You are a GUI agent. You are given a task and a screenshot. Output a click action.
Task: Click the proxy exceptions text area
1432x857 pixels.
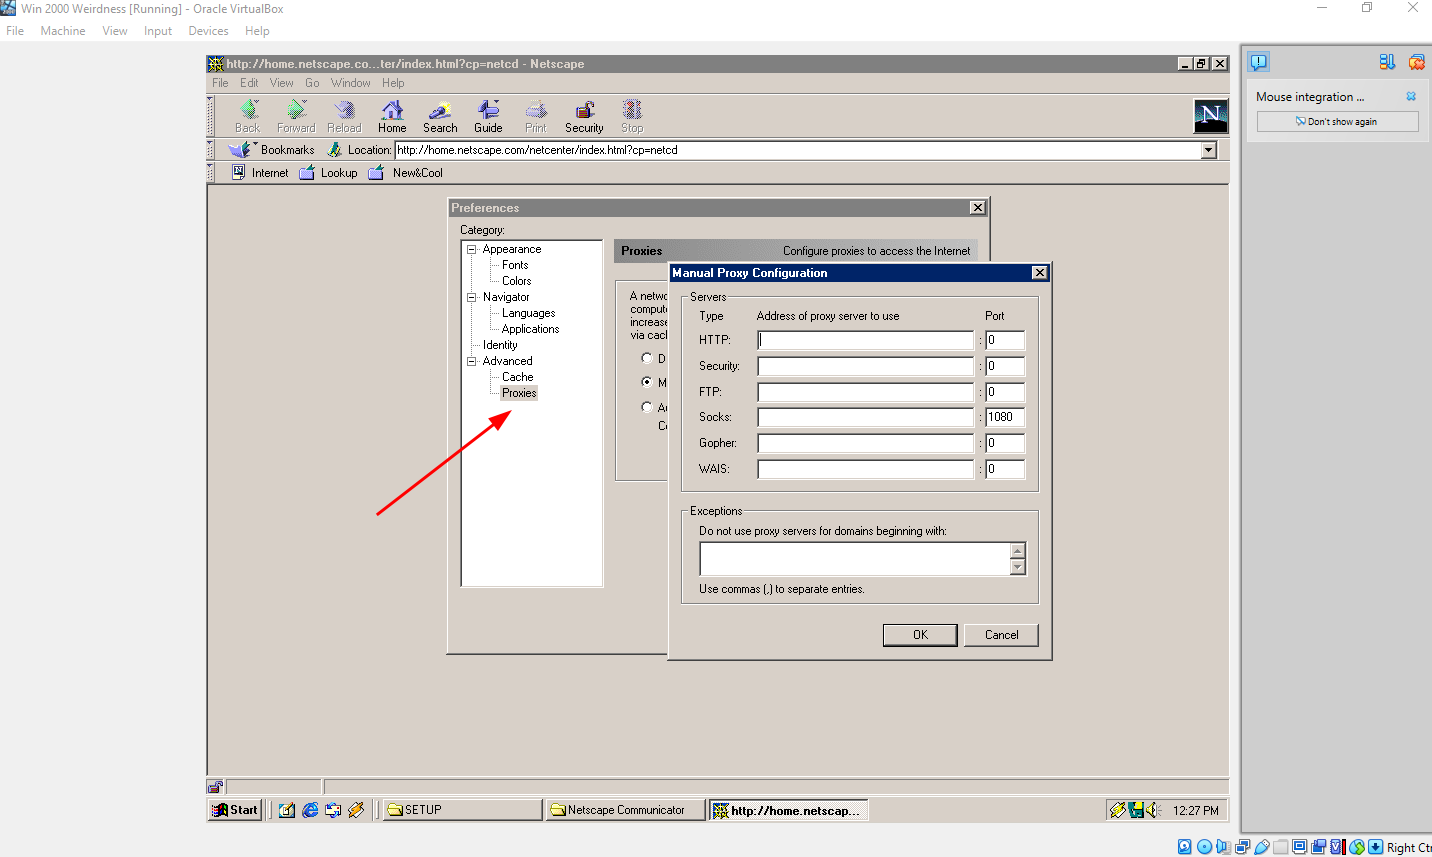click(856, 559)
